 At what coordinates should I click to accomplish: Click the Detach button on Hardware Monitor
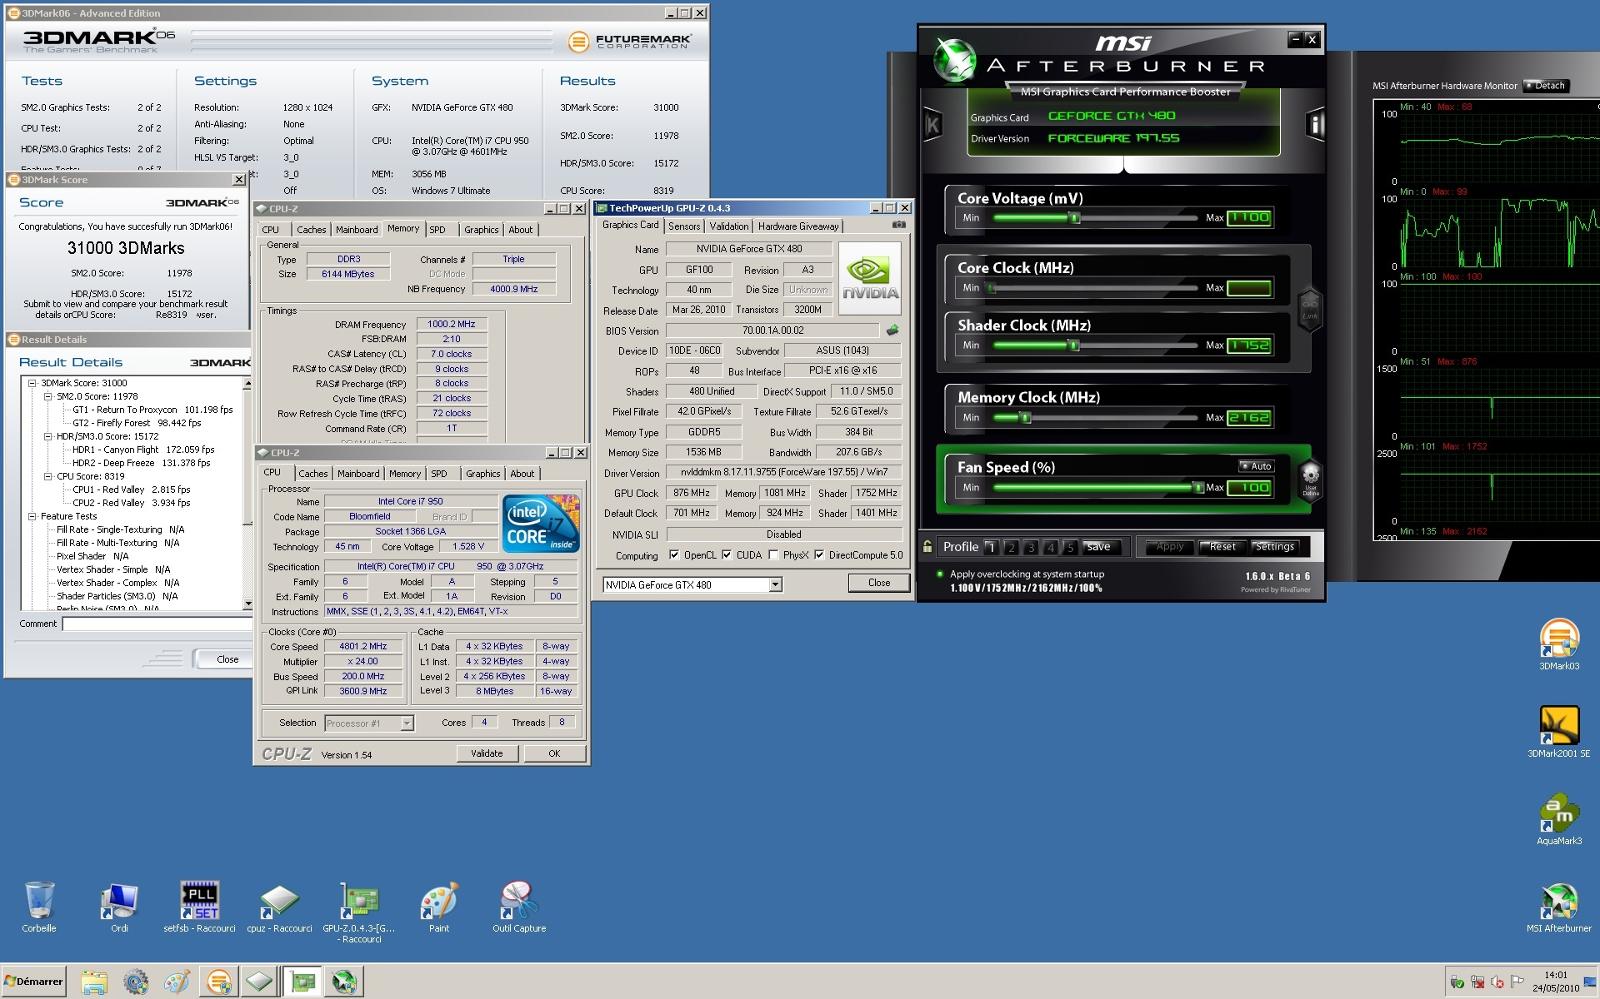pyautogui.click(x=1547, y=86)
